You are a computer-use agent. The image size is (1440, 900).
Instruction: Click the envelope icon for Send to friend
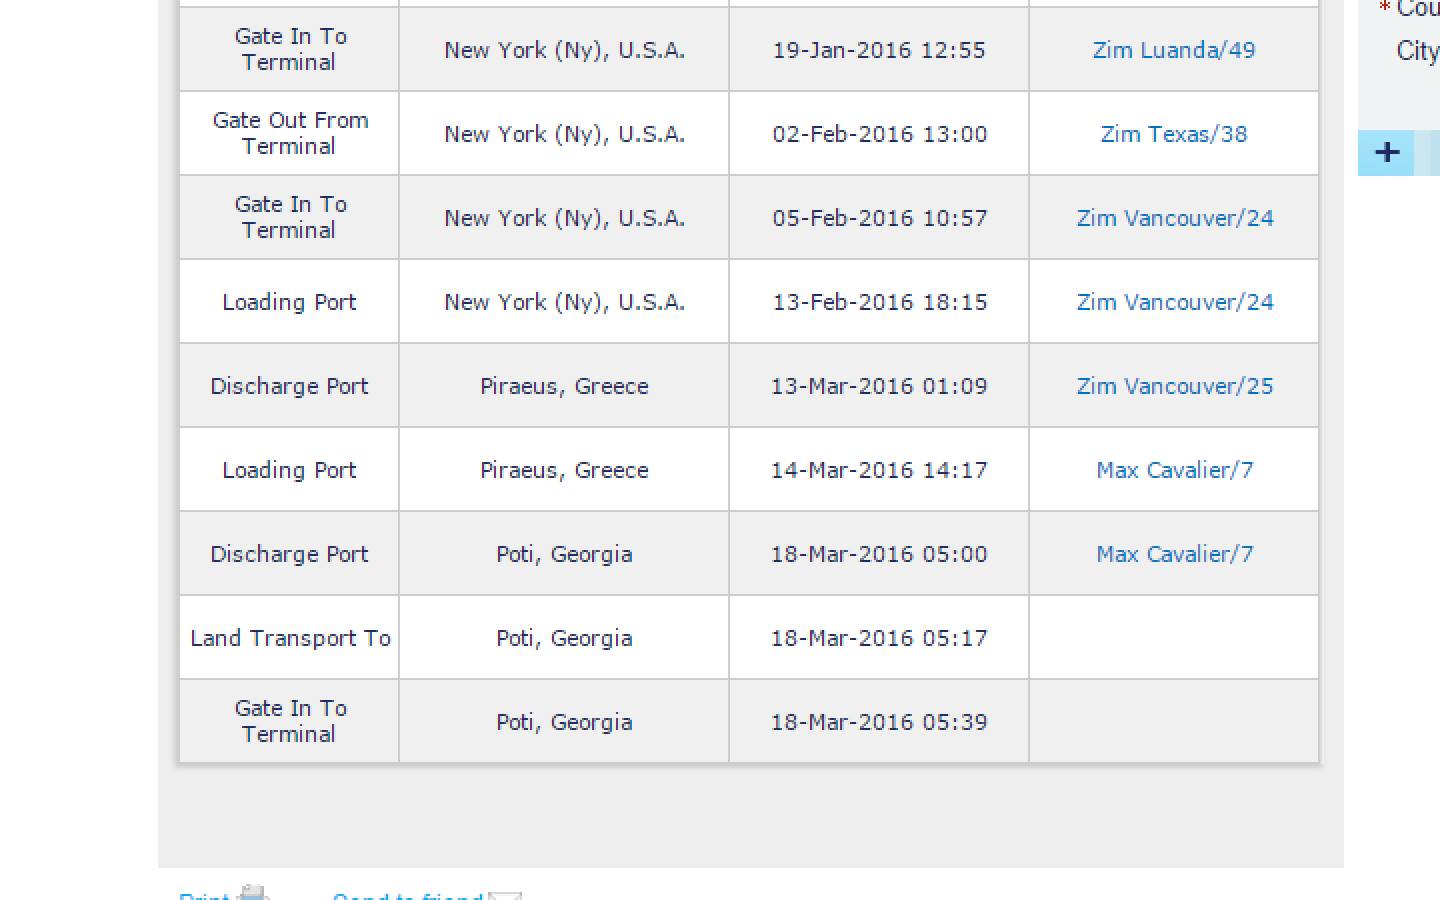tap(506, 895)
